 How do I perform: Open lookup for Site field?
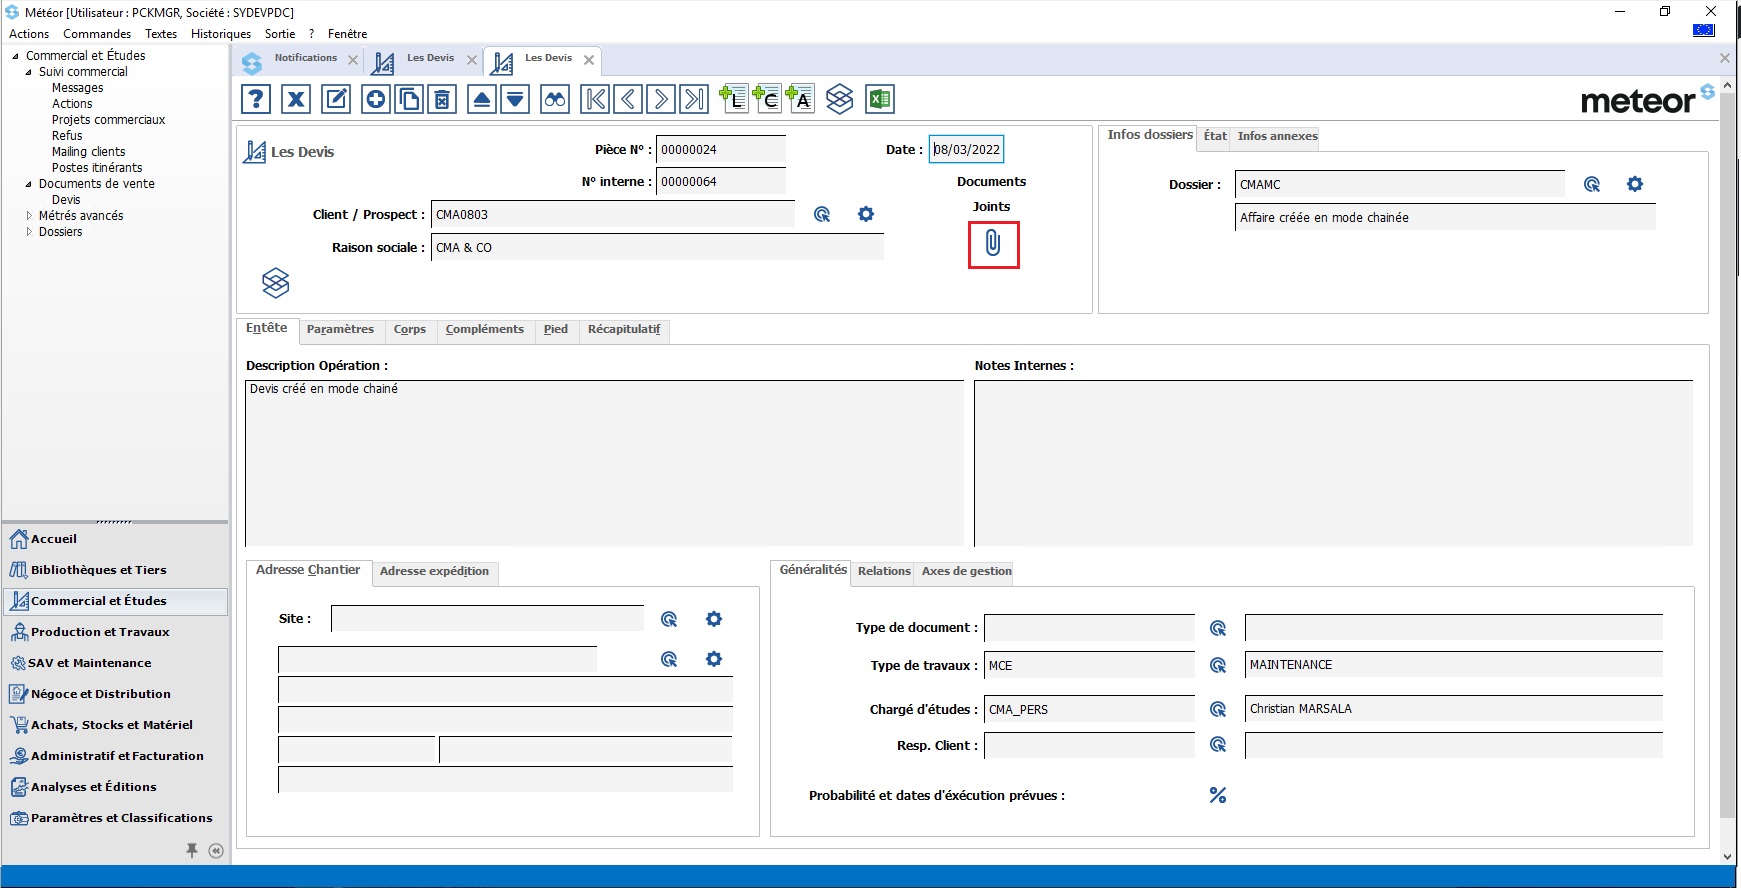[x=669, y=619]
